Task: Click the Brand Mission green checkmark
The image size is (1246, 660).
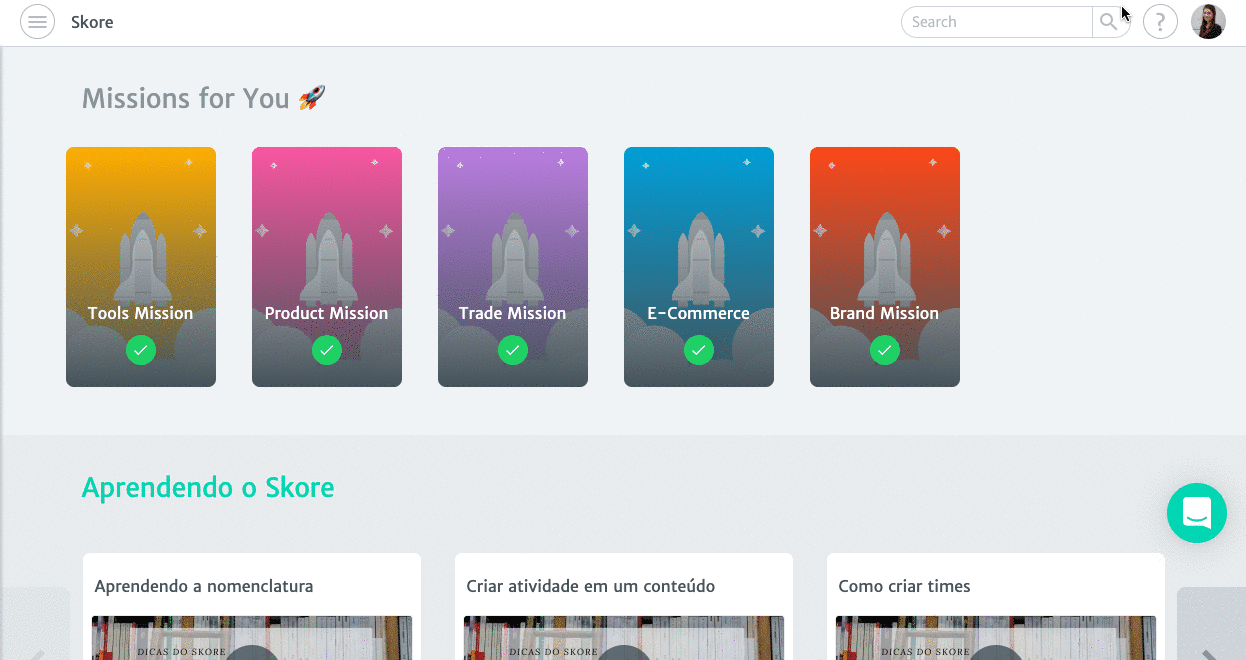Action: (x=885, y=350)
